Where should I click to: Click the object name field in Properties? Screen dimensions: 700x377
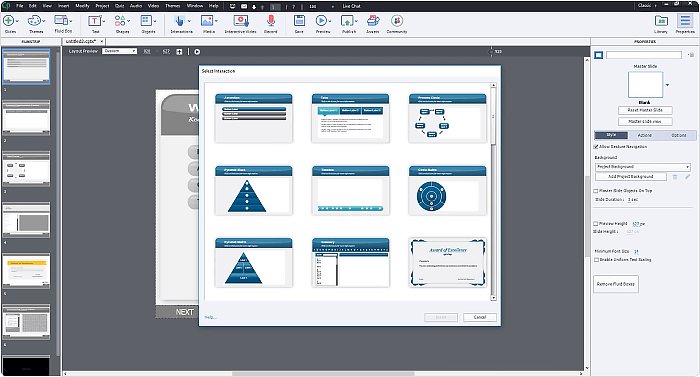(x=644, y=55)
